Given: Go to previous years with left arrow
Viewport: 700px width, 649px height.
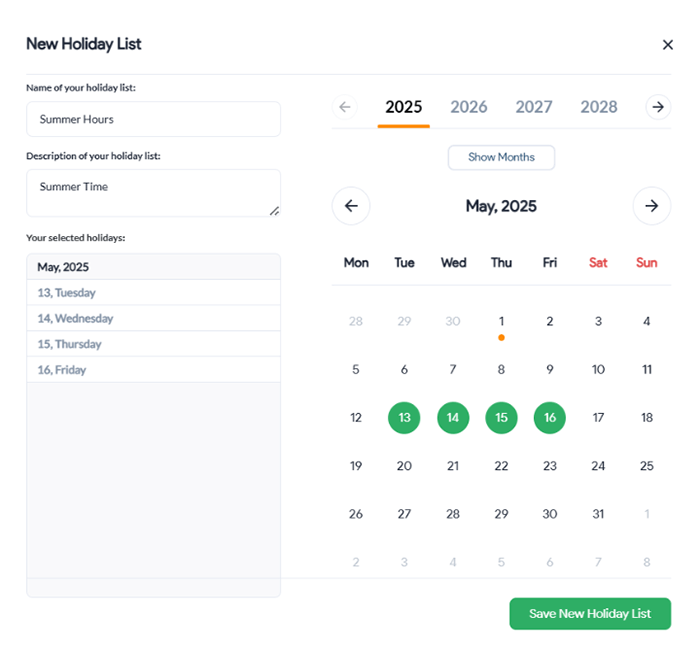Looking at the screenshot, I should (345, 107).
